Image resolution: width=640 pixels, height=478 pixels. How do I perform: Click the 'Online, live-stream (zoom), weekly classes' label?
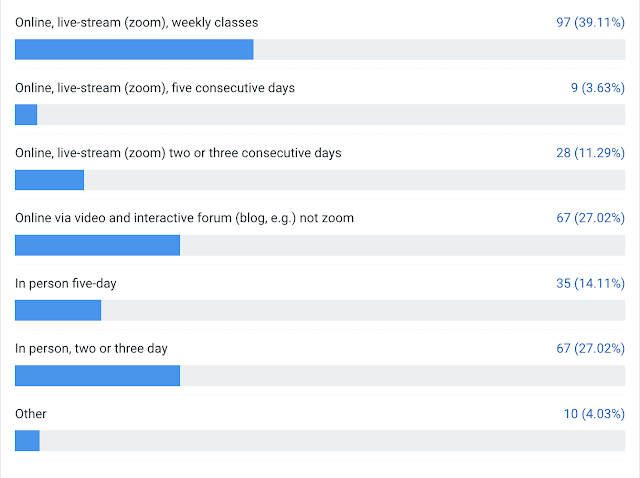click(x=136, y=22)
